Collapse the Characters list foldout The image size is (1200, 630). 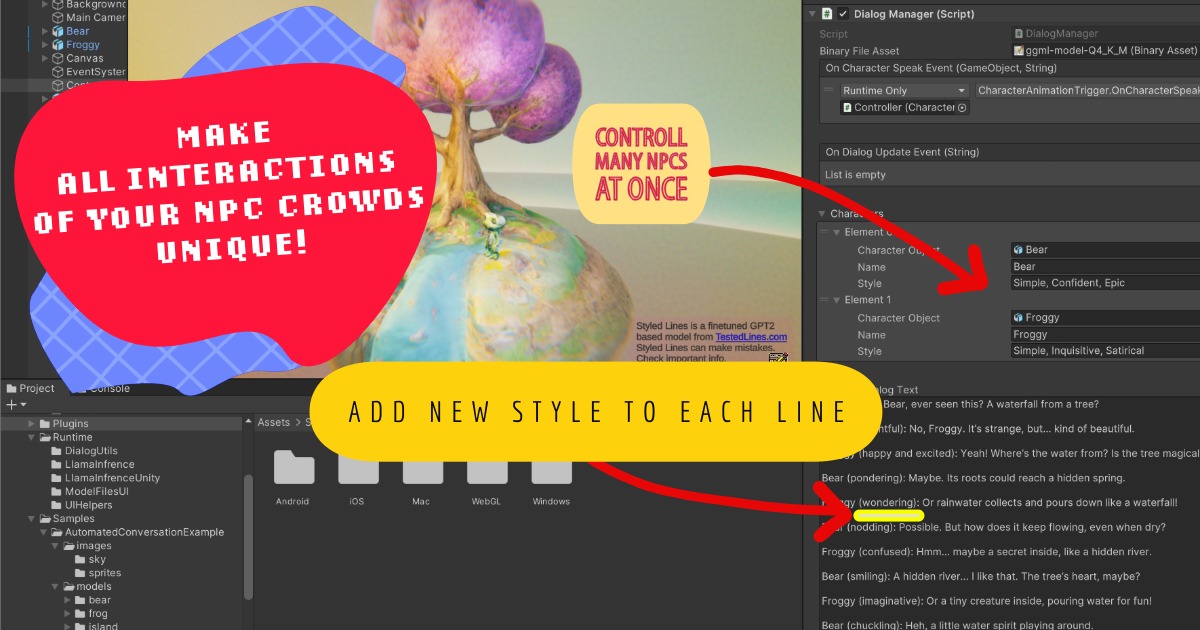[822, 214]
